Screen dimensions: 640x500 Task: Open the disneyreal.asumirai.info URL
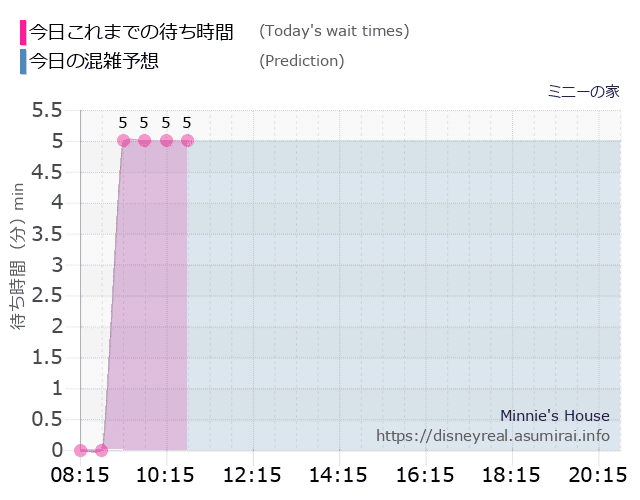tap(493, 436)
